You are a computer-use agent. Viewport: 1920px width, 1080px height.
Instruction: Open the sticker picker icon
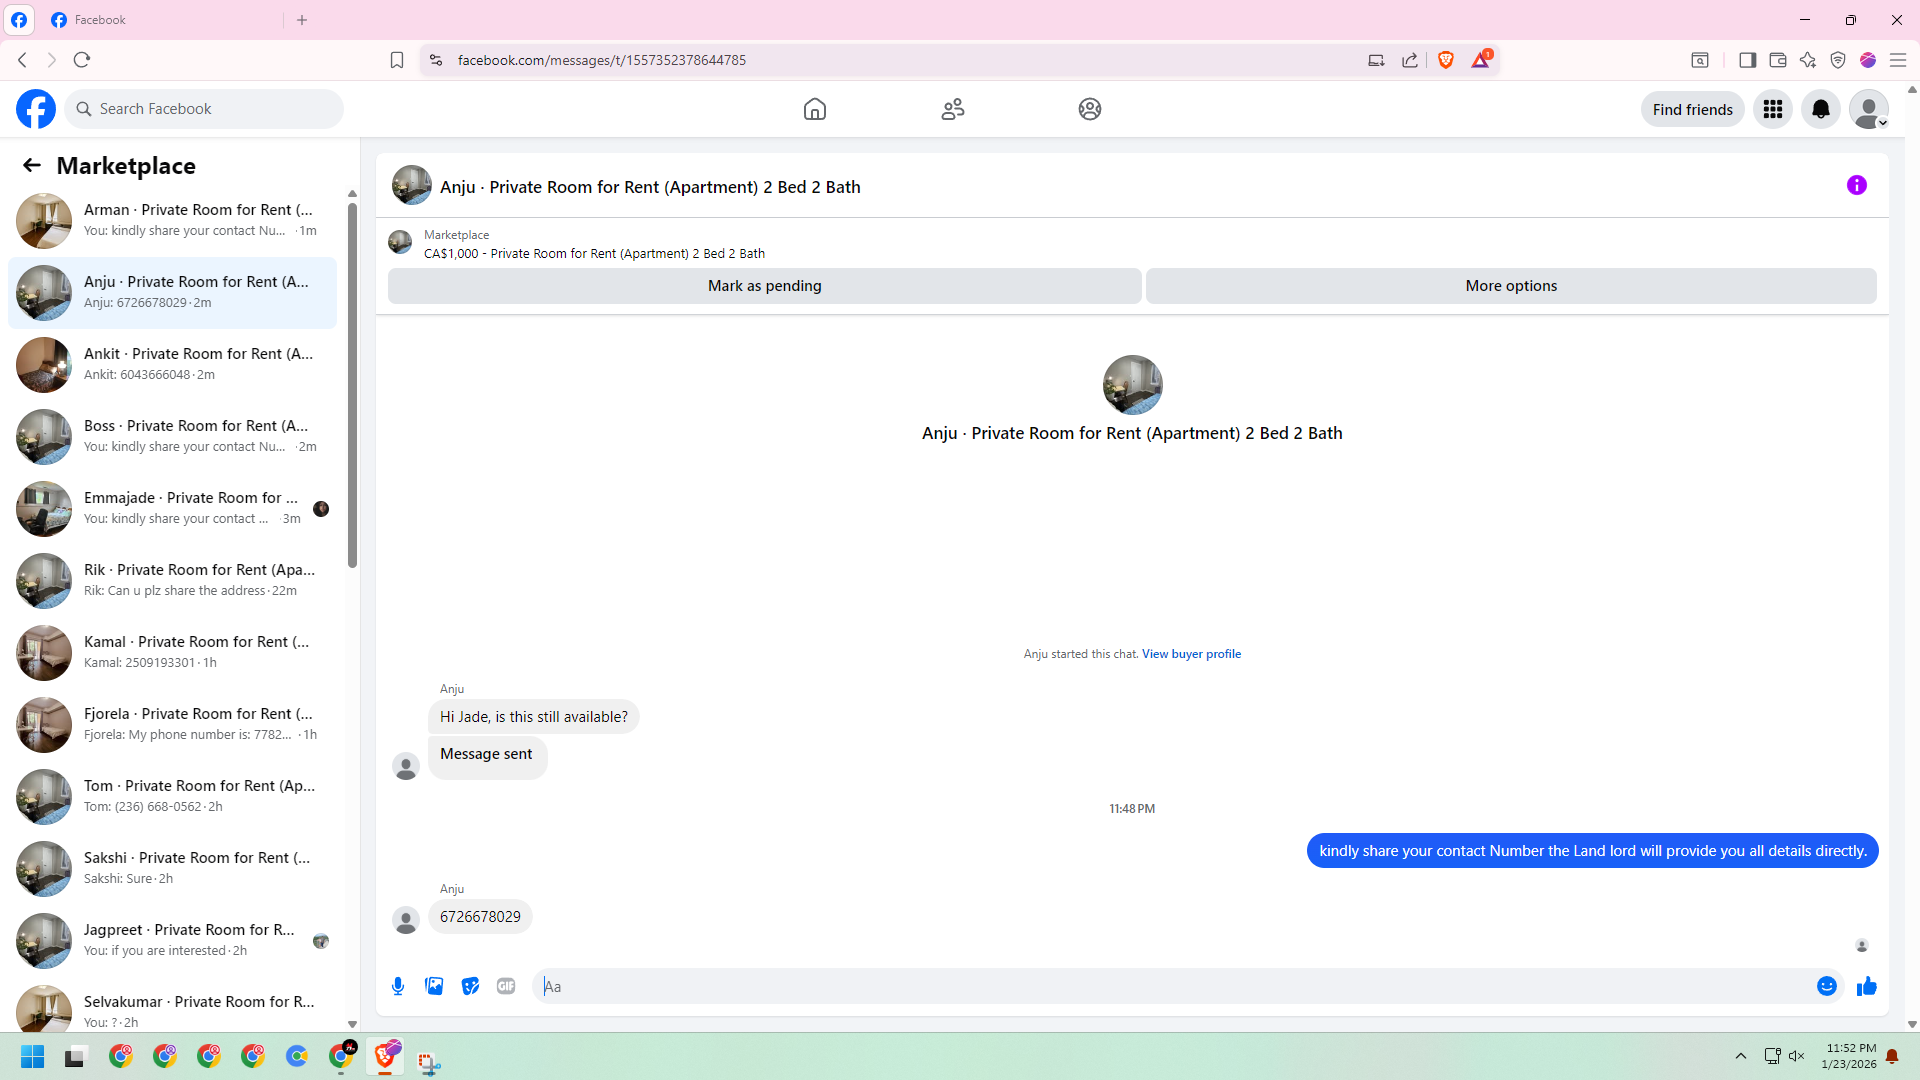point(470,986)
